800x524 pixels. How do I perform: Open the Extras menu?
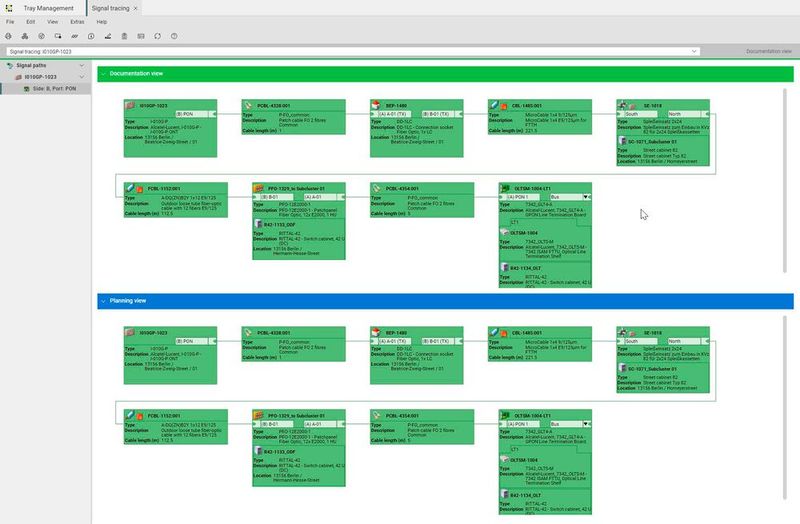(77, 21)
